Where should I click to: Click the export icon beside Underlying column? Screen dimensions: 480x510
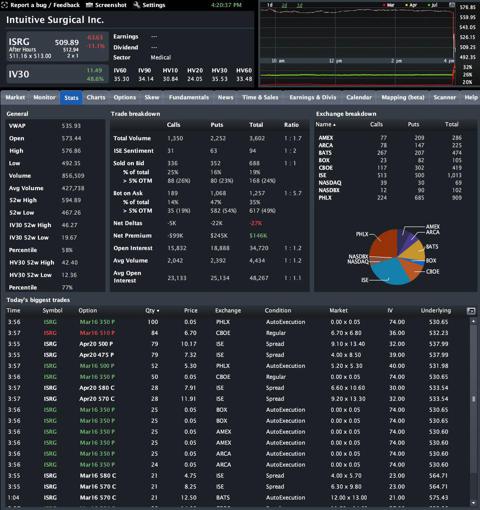[471, 311]
